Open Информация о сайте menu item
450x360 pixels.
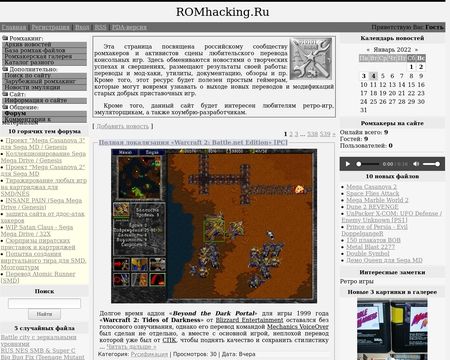(x=44, y=100)
